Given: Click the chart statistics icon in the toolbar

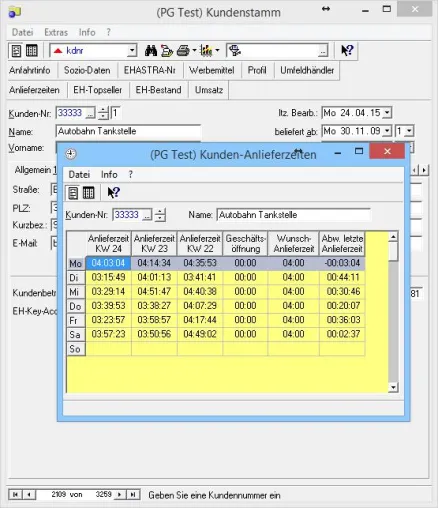Looking at the screenshot, I should point(206,51).
